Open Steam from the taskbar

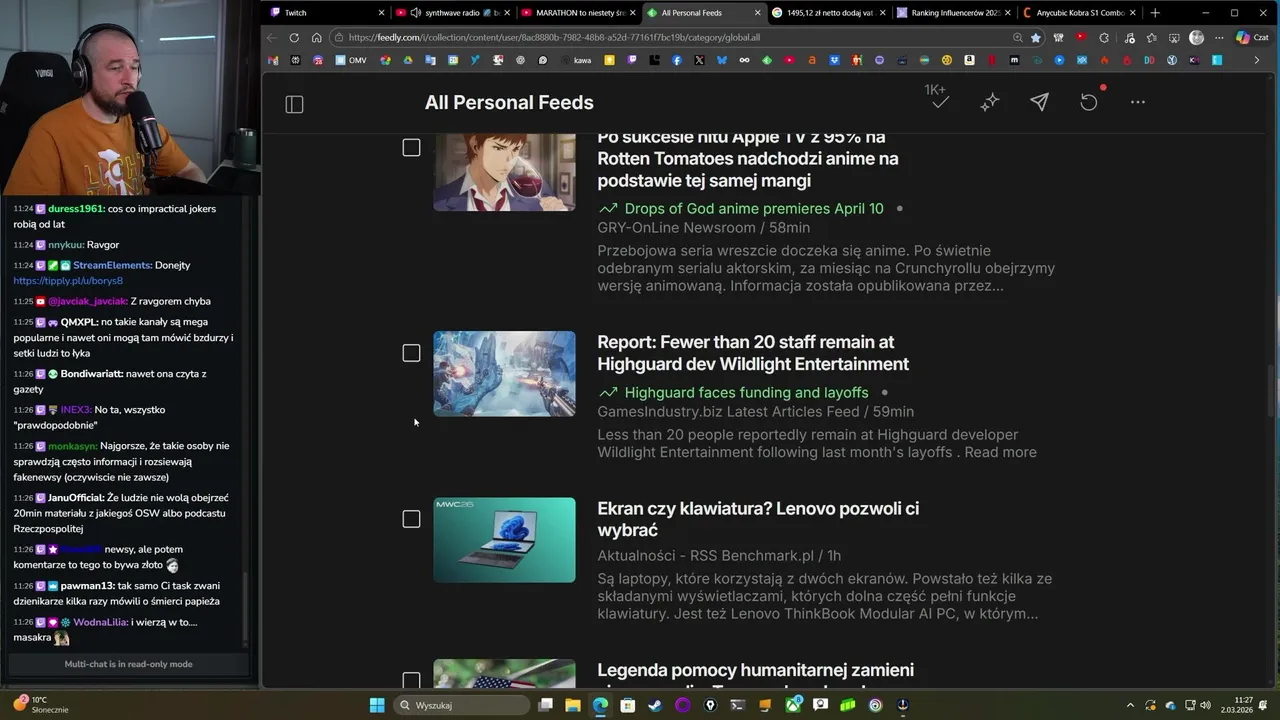coord(654,705)
